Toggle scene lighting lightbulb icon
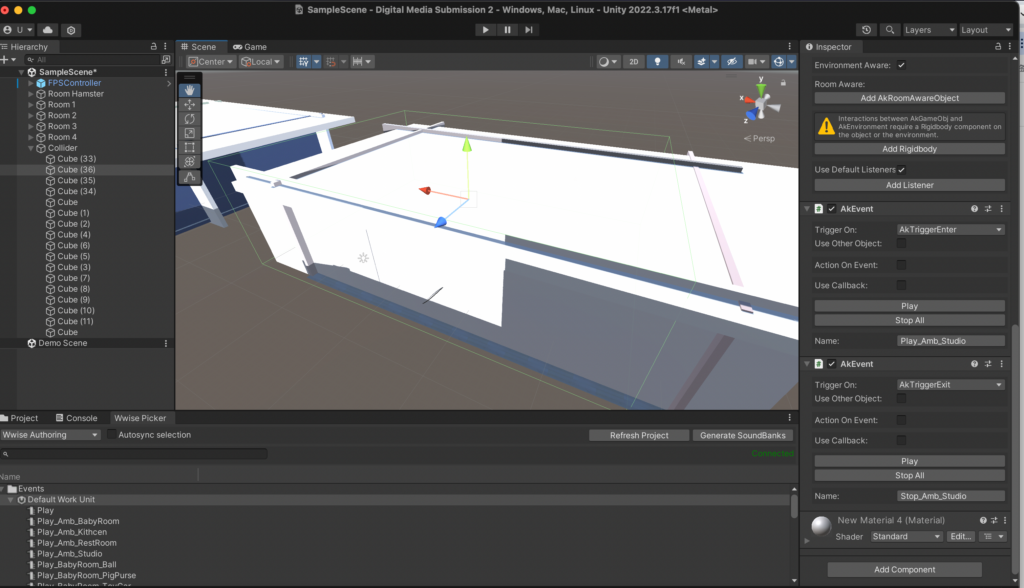1024x588 pixels. [657, 61]
